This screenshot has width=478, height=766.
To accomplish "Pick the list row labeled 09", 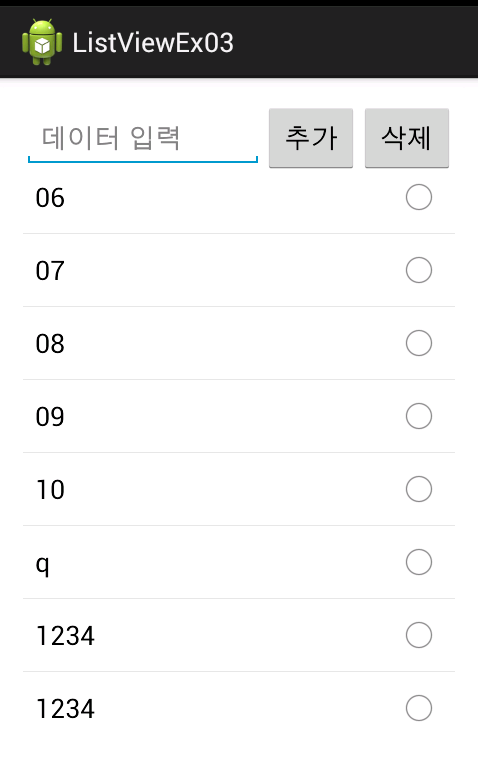I will [x=239, y=416].
